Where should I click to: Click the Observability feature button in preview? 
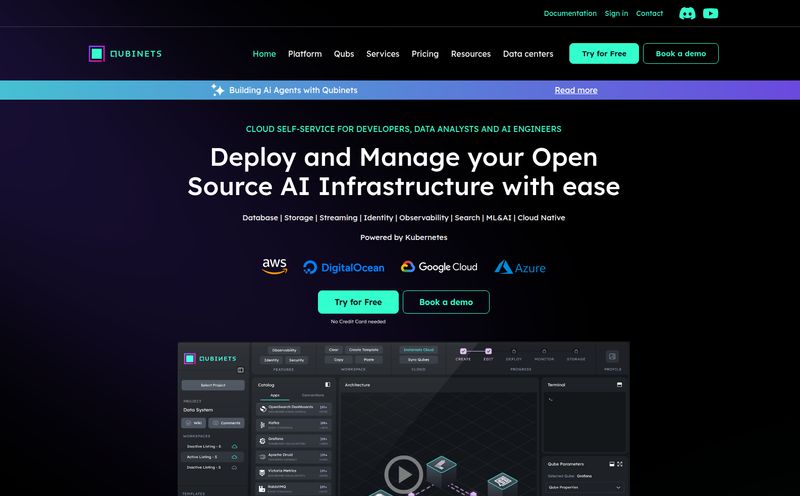click(284, 351)
